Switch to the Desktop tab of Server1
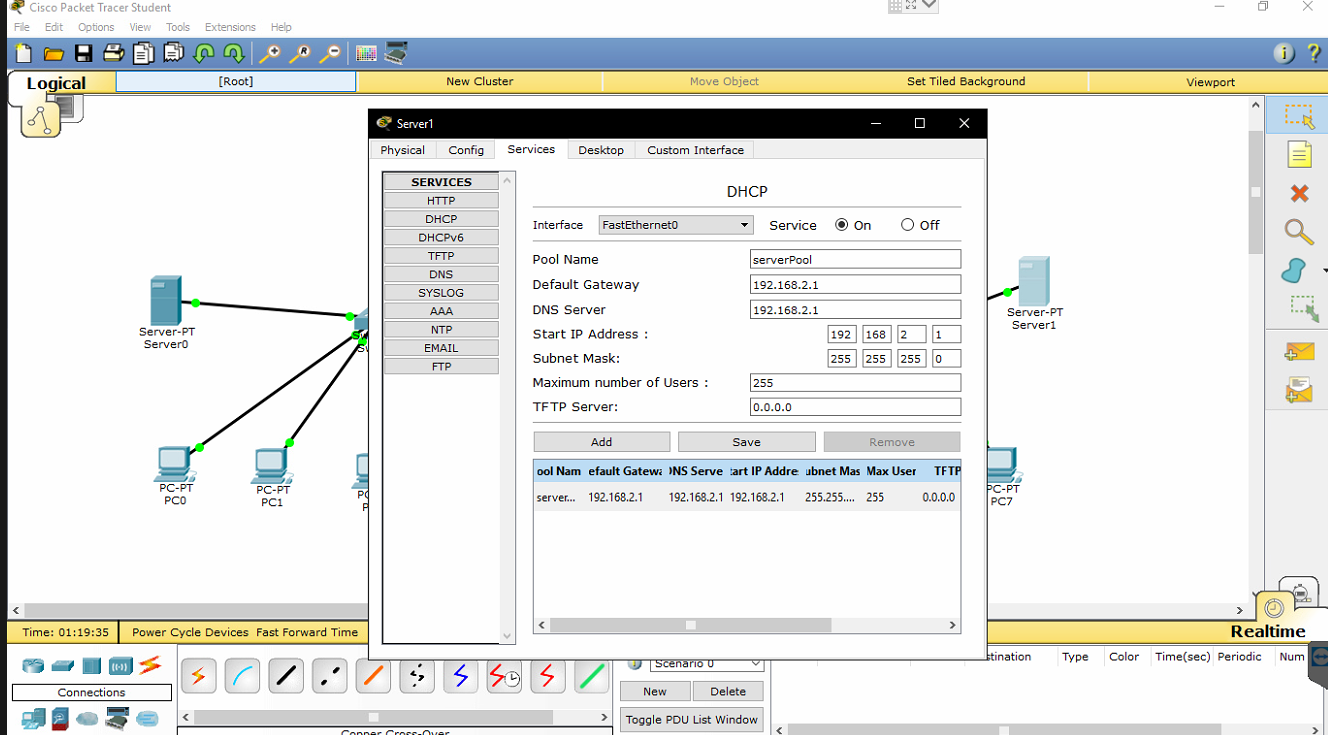The image size is (1328, 735). (x=601, y=150)
